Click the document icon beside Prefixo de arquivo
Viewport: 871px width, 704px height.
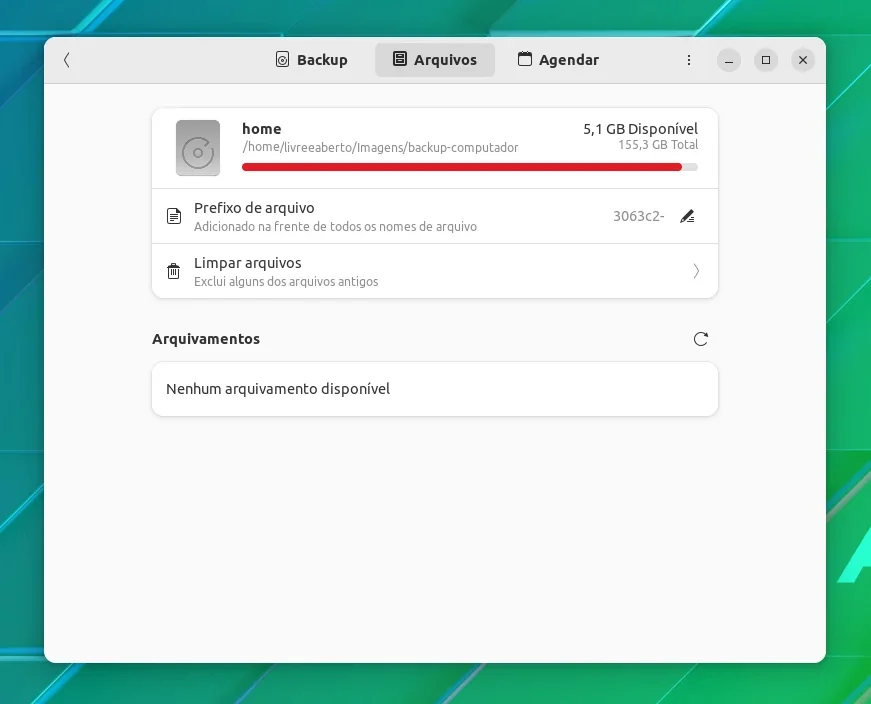coord(174,216)
